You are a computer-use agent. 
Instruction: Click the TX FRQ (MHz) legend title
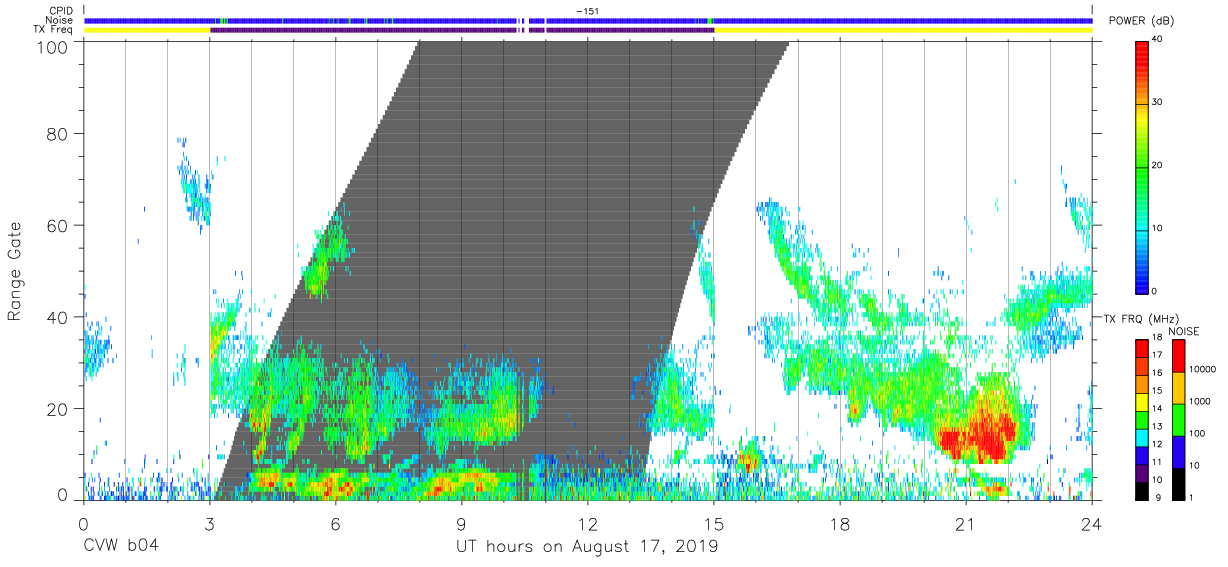click(x=1141, y=318)
